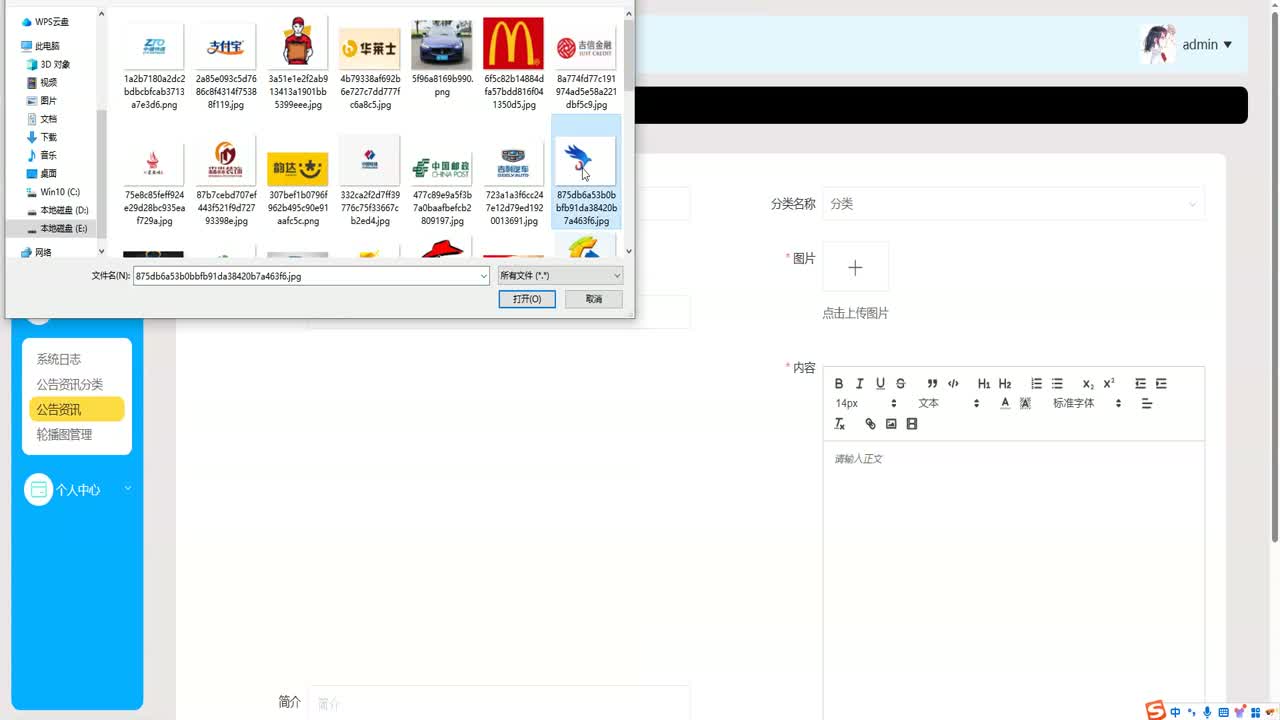The height and width of the screenshot is (720, 1280).
Task: Apply superscript formatting in the editor
Action: click(x=1109, y=383)
